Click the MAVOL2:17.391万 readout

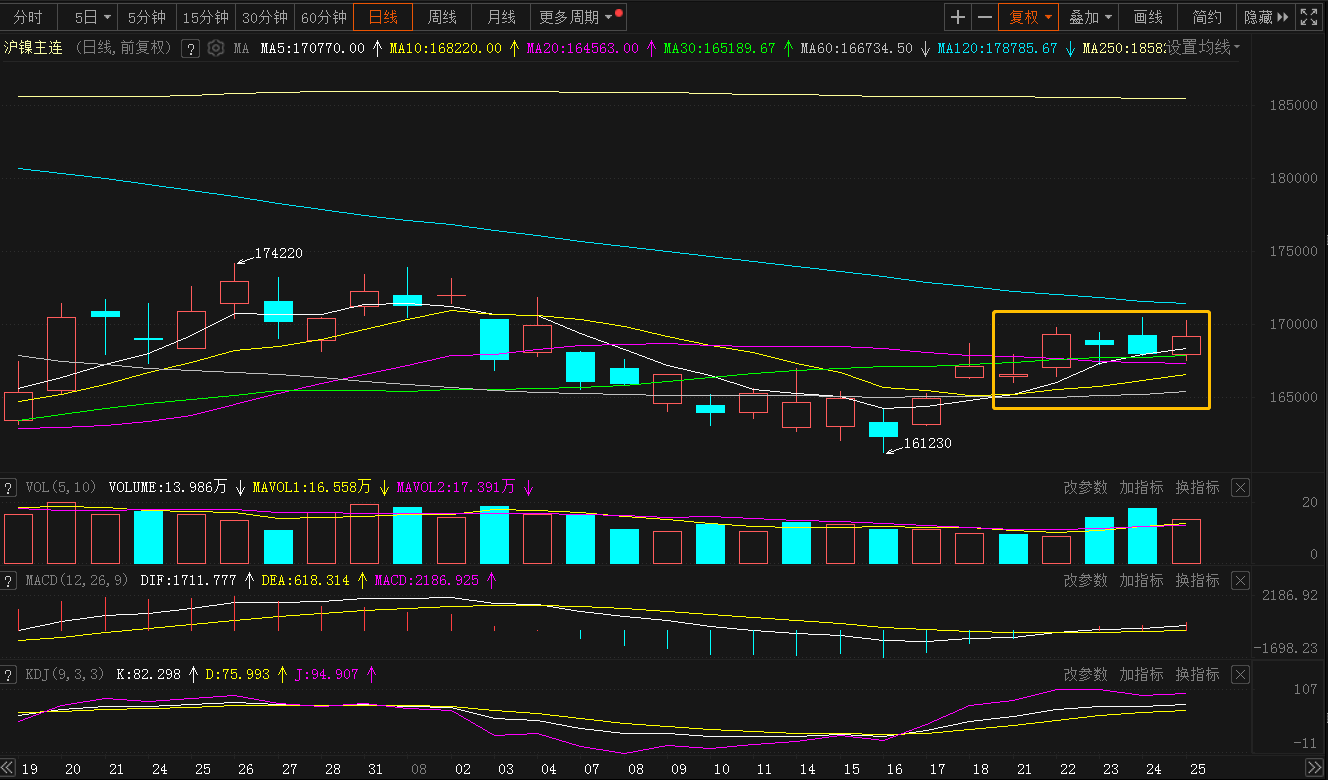click(456, 488)
